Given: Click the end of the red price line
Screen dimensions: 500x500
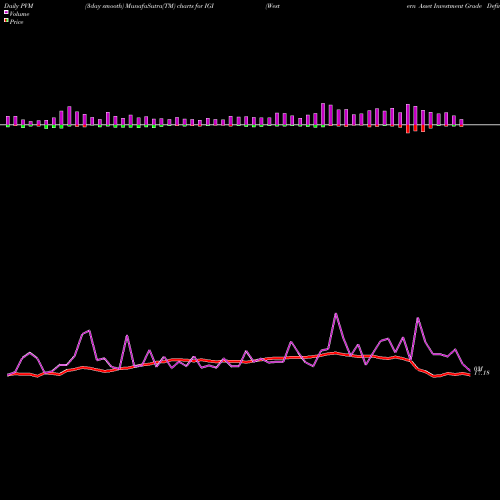Looking at the screenshot, I should (x=469, y=375).
